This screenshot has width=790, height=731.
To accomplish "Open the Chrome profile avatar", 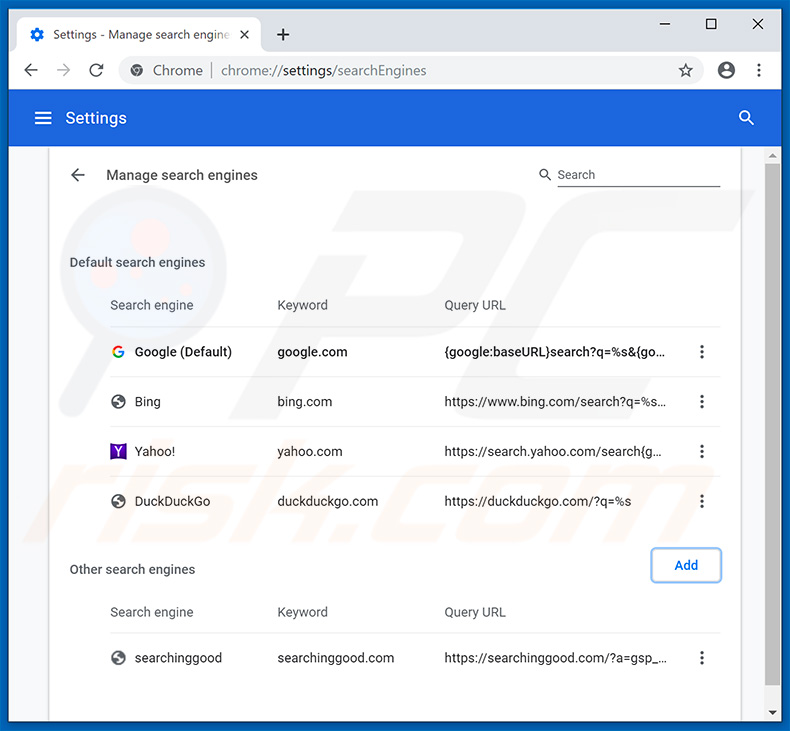I will tap(726, 70).
